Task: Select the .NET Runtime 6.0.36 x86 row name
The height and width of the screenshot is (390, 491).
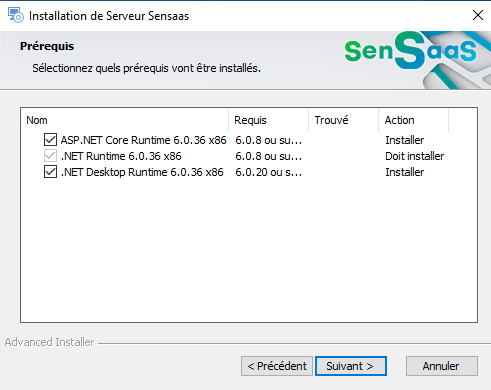Action: [x=121, y=156]
